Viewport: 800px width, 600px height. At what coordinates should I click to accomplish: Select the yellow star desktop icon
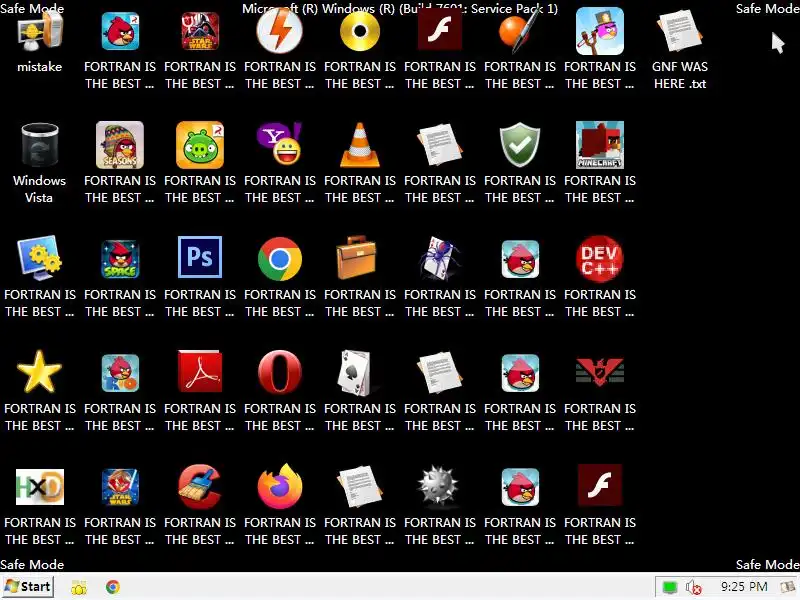(x=39, y=371)
